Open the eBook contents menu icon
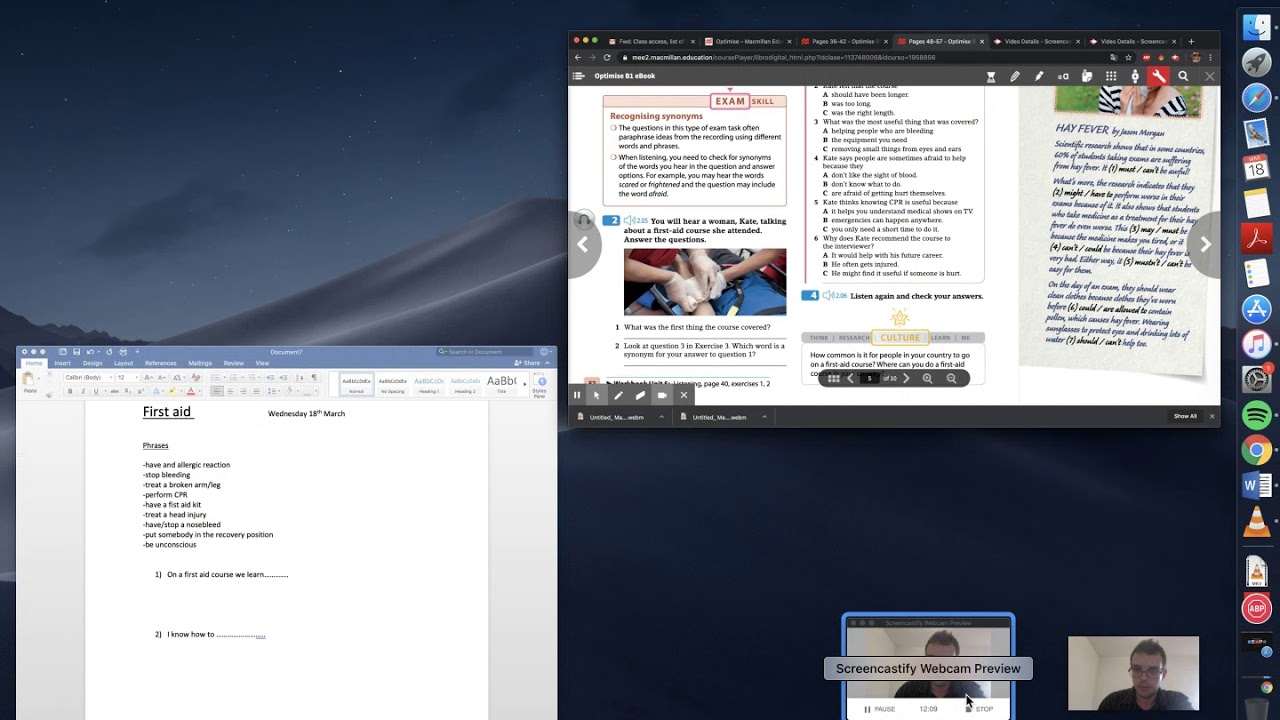1280x720 pixels. click(x=578, y=76)
